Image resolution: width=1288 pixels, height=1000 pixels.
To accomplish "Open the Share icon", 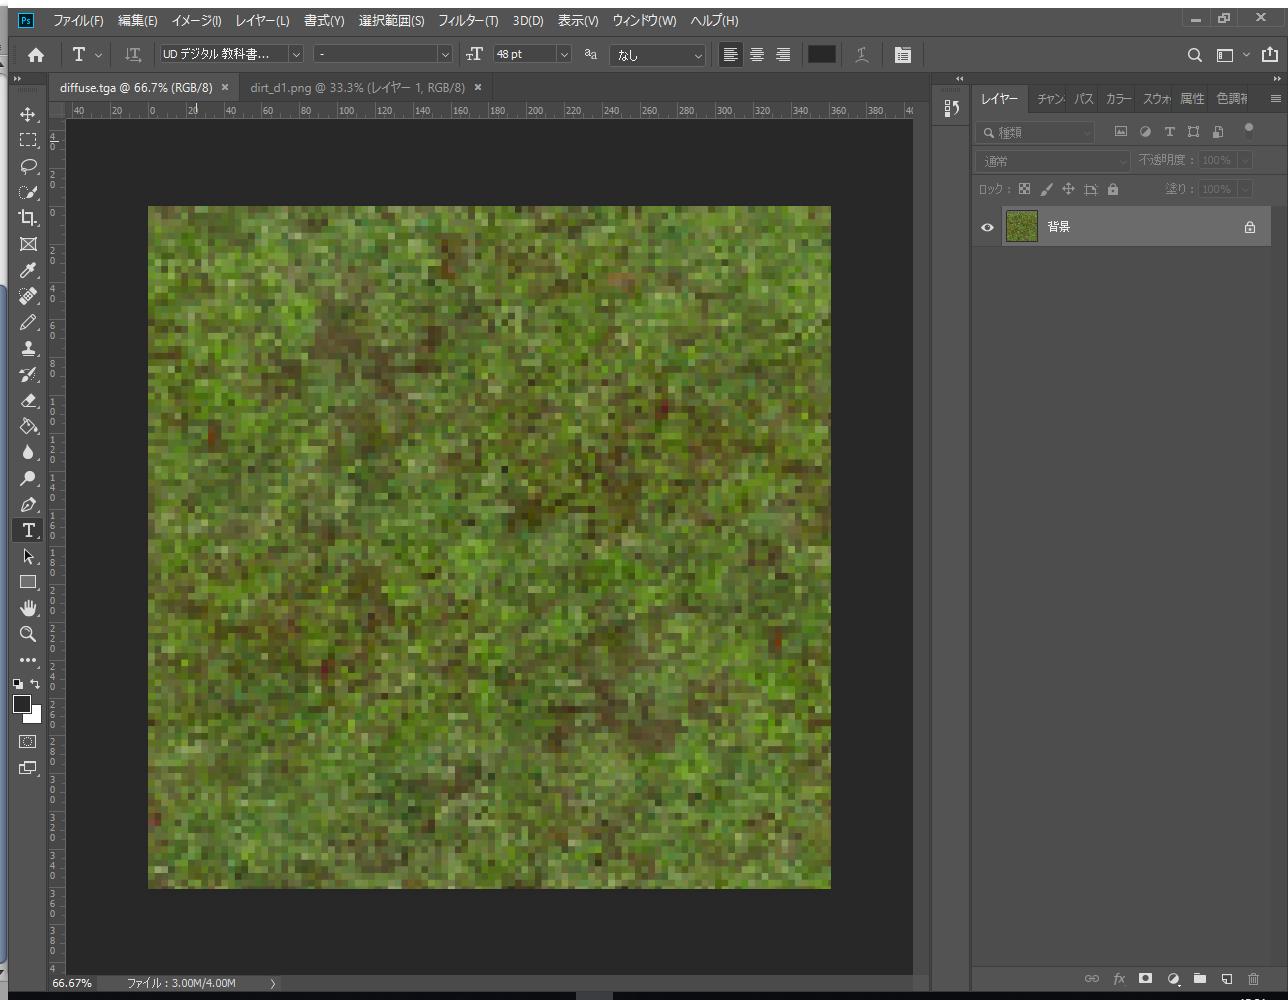I will coord(1270,55).
